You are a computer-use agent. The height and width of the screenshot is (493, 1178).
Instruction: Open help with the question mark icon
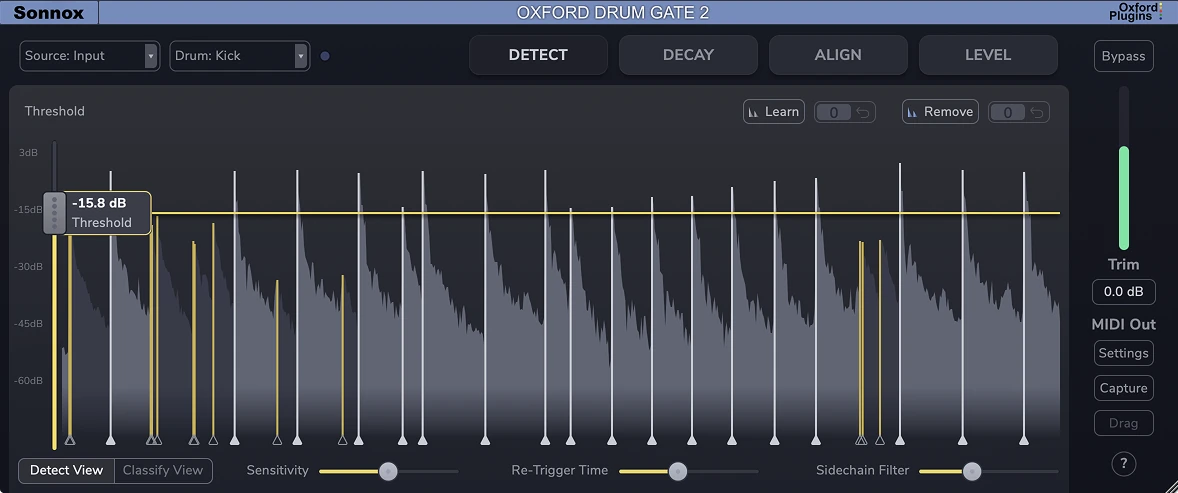(x=1123, y=464)
